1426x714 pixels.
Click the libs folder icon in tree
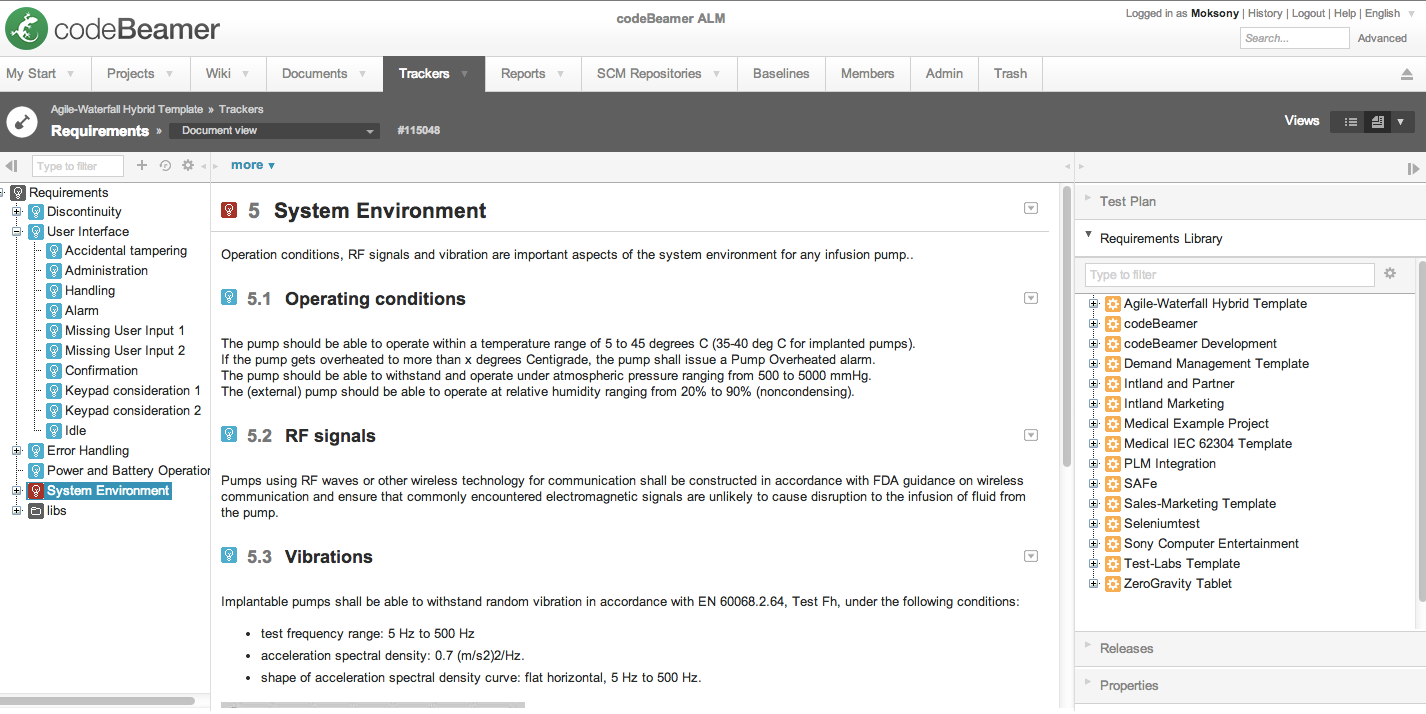click(x=36, y=511)
